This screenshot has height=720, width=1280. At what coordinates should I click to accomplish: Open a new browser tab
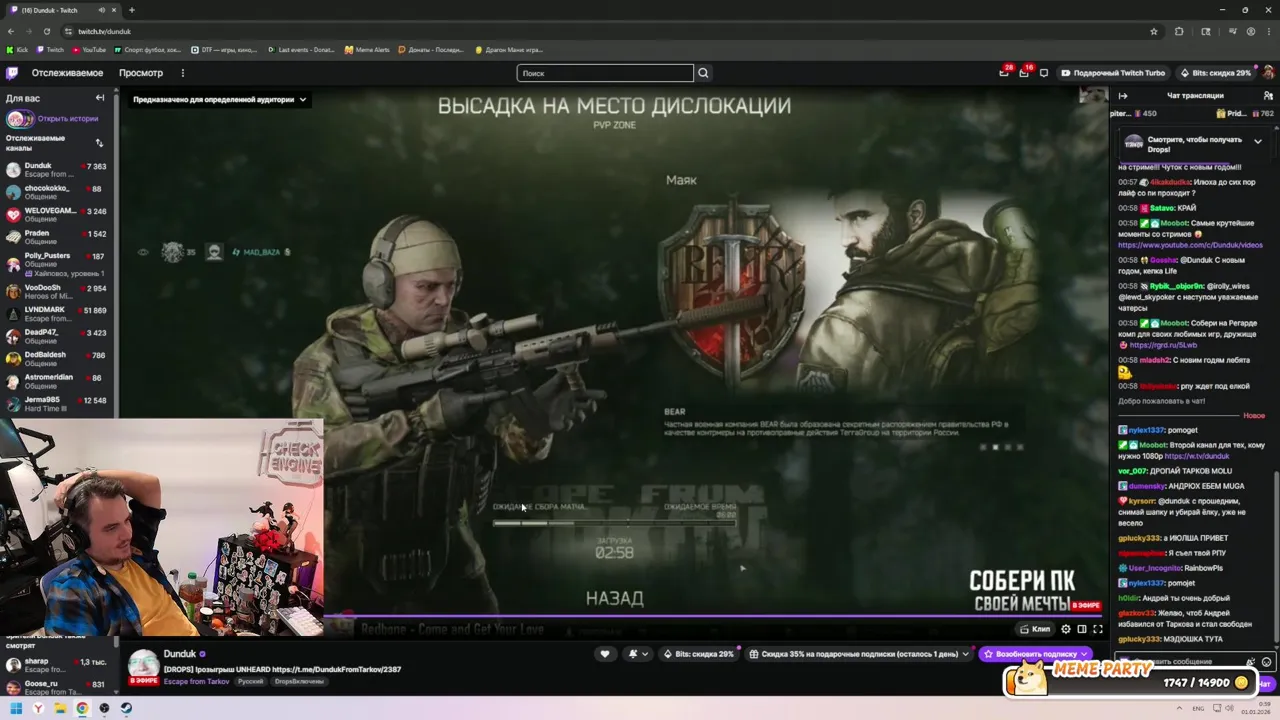pyautogui.click(x=131, y=10)
